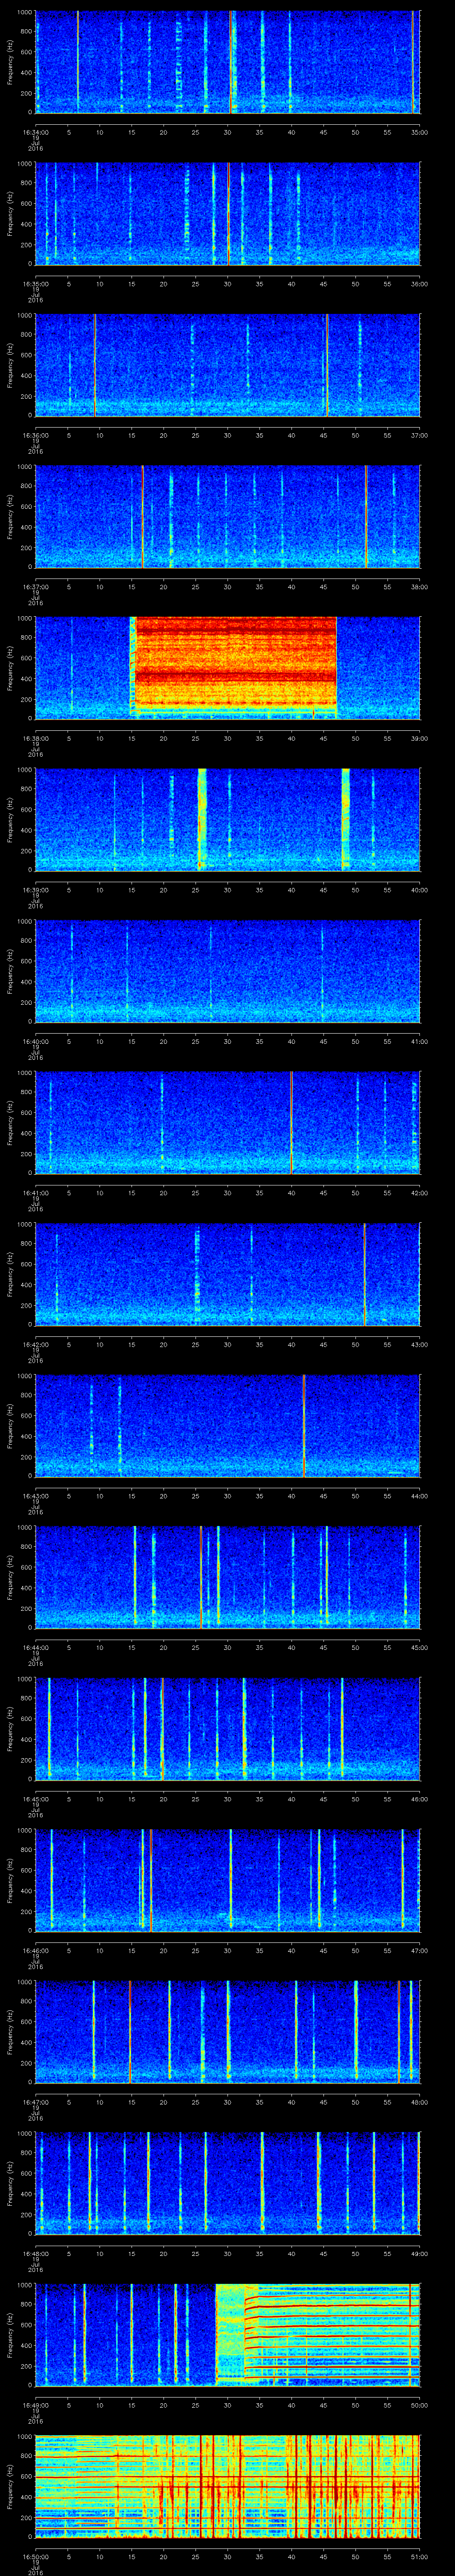The image size is (455, 2576).
Task: Click inside the 16:50:00 spectrogram panel
Action: click(227, 2486)
